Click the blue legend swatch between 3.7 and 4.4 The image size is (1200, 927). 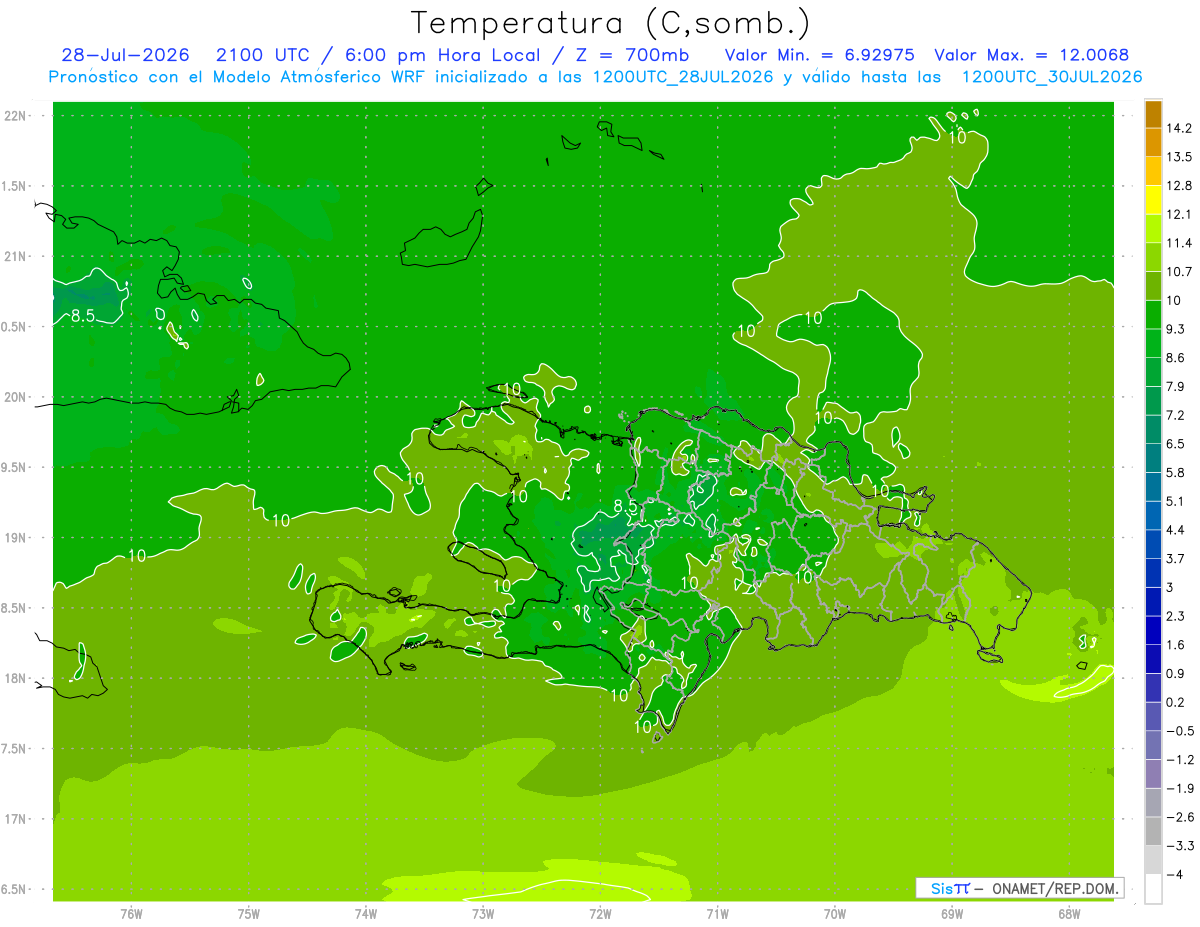pos(1153,544)
